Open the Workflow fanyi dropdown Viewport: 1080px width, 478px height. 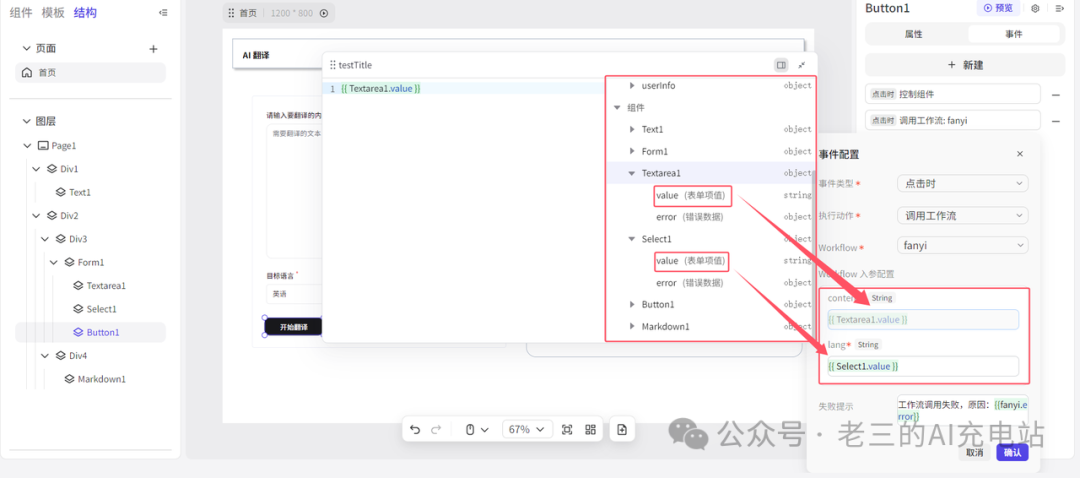click(963, 245)
